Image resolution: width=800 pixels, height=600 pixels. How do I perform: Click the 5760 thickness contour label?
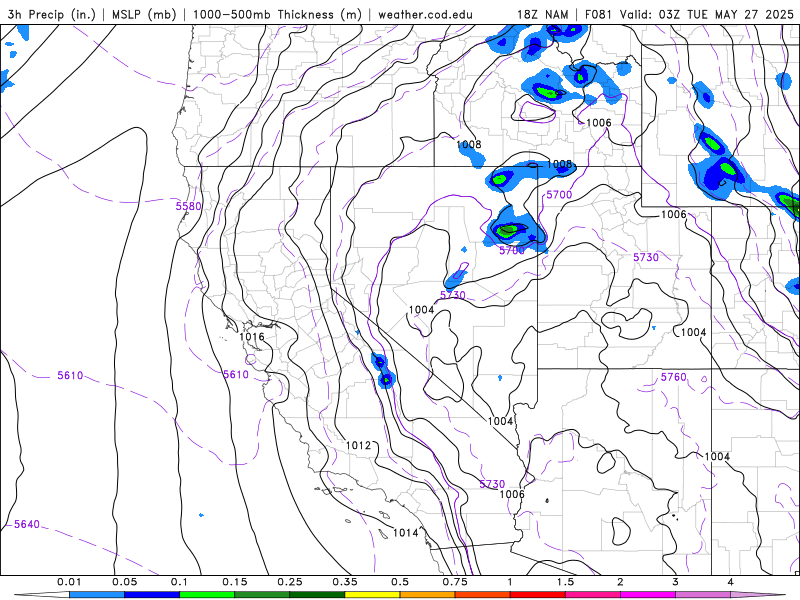(x=673, y=377)
